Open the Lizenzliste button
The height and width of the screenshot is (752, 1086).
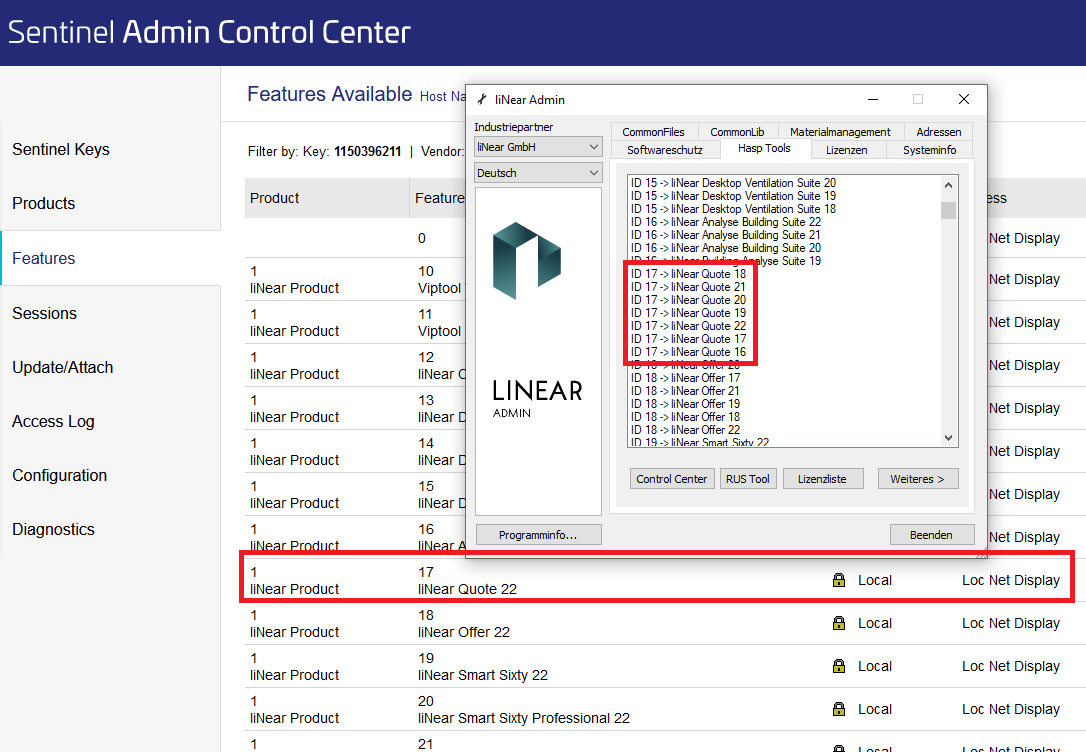pyautogui.click(x=823, y=479)
